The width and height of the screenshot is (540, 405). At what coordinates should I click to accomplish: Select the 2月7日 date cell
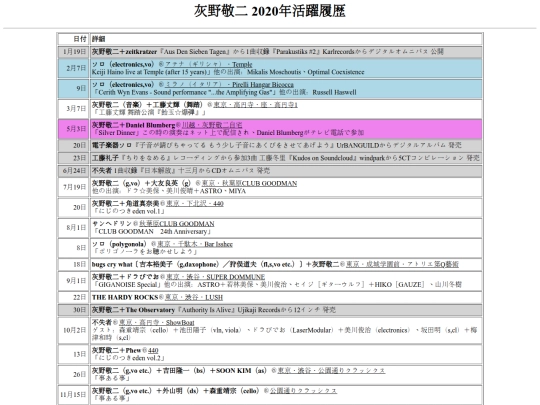74,68
